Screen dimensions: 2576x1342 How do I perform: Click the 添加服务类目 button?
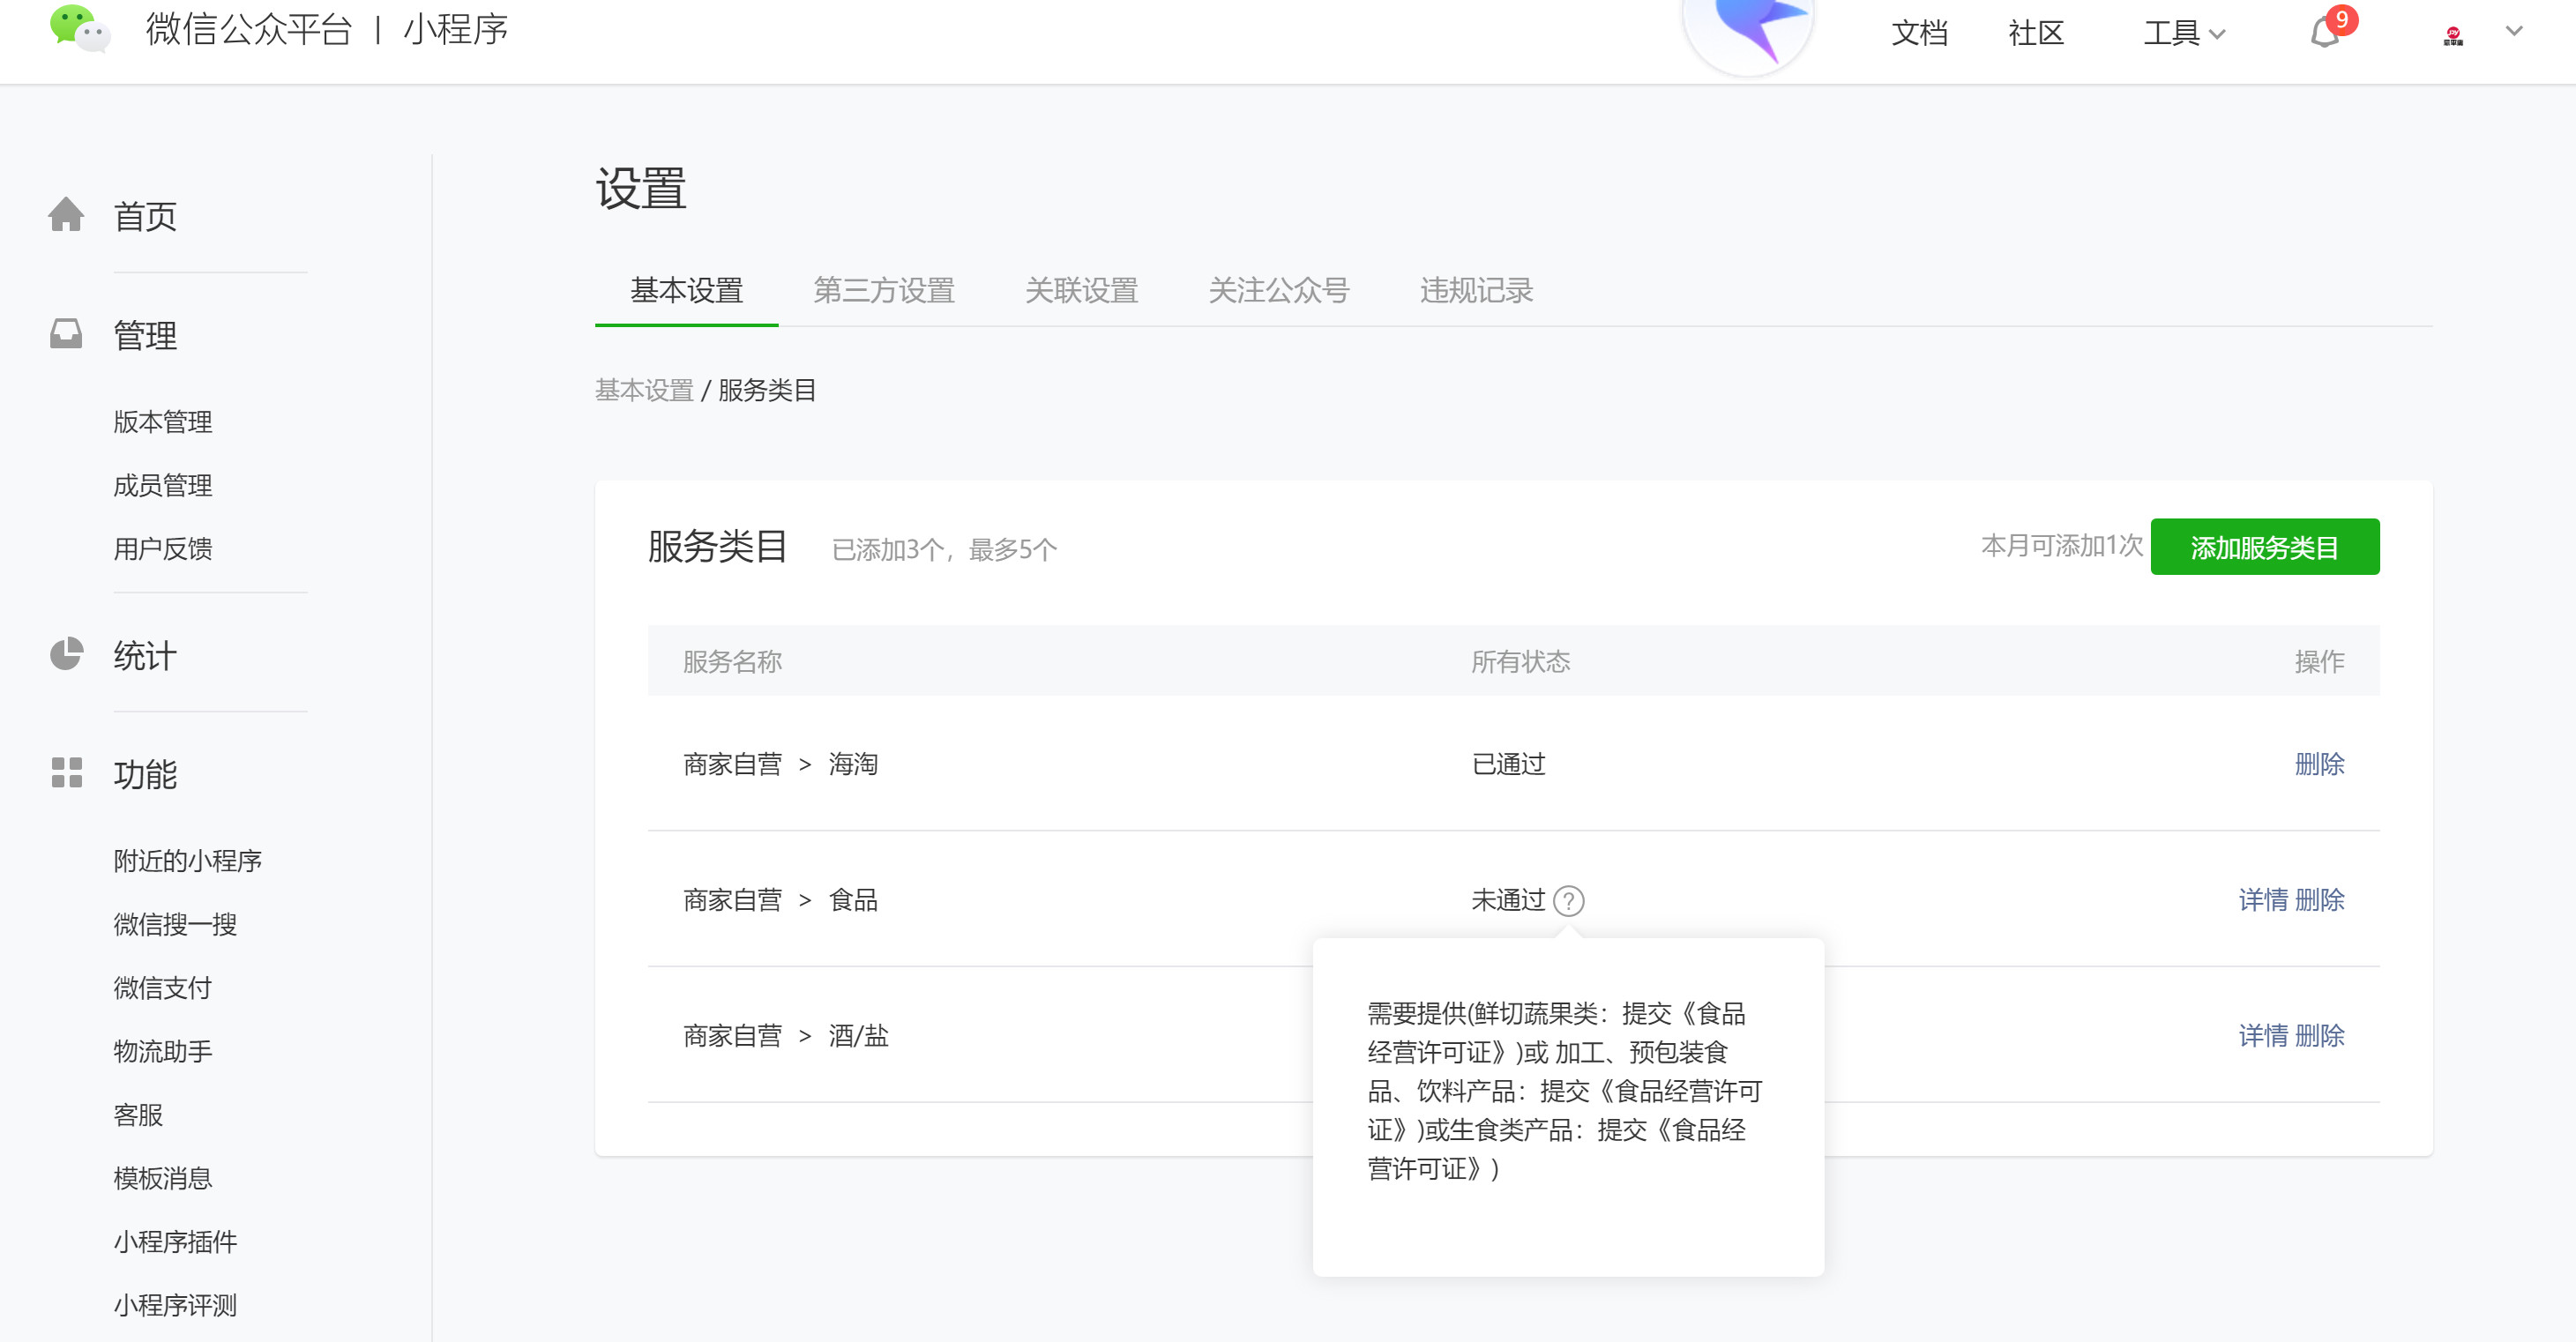click(x=2264, y=547)
